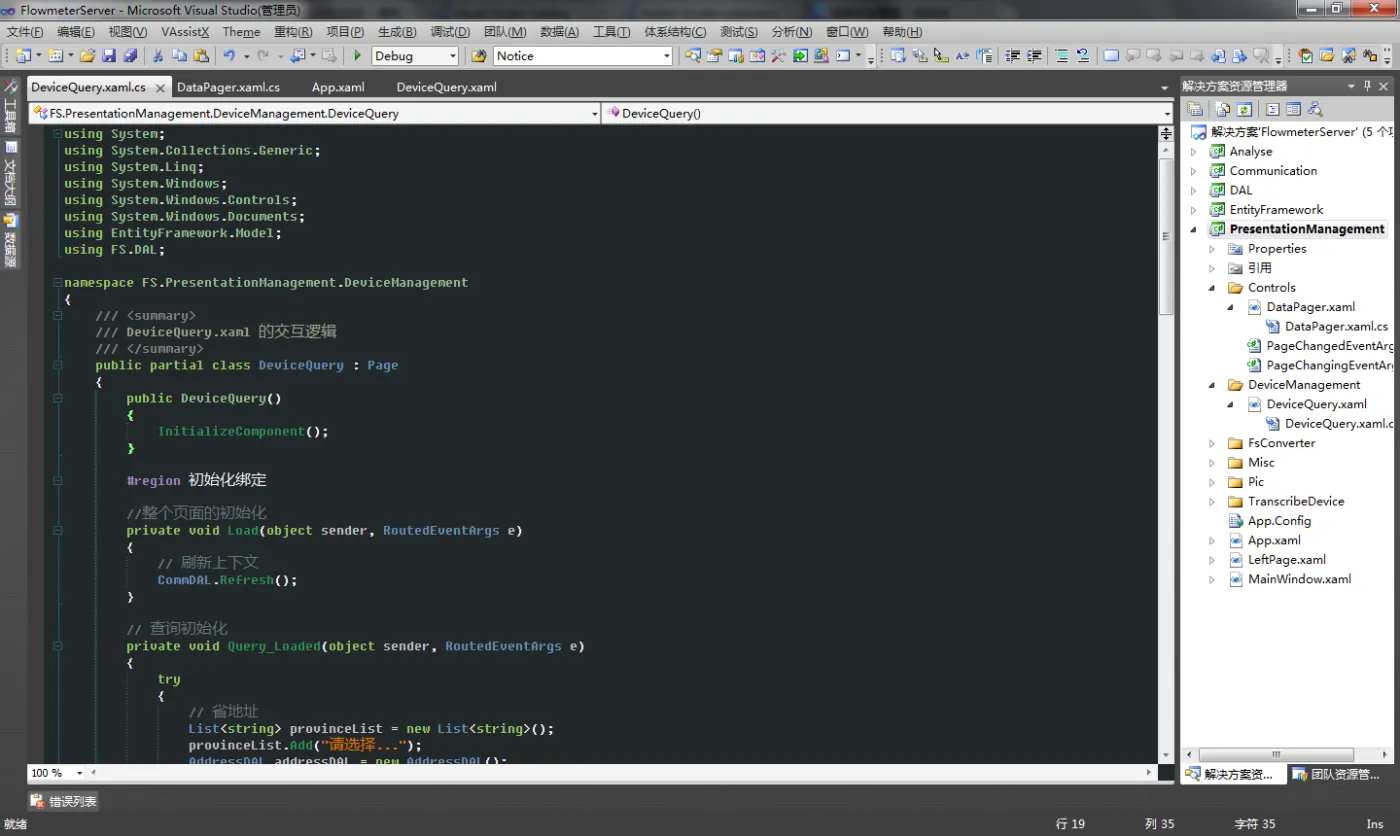Collapse the DeviceQuery class outline marker
The height and width of the screenshot is (836, 1400).
(x=56, y=366)
